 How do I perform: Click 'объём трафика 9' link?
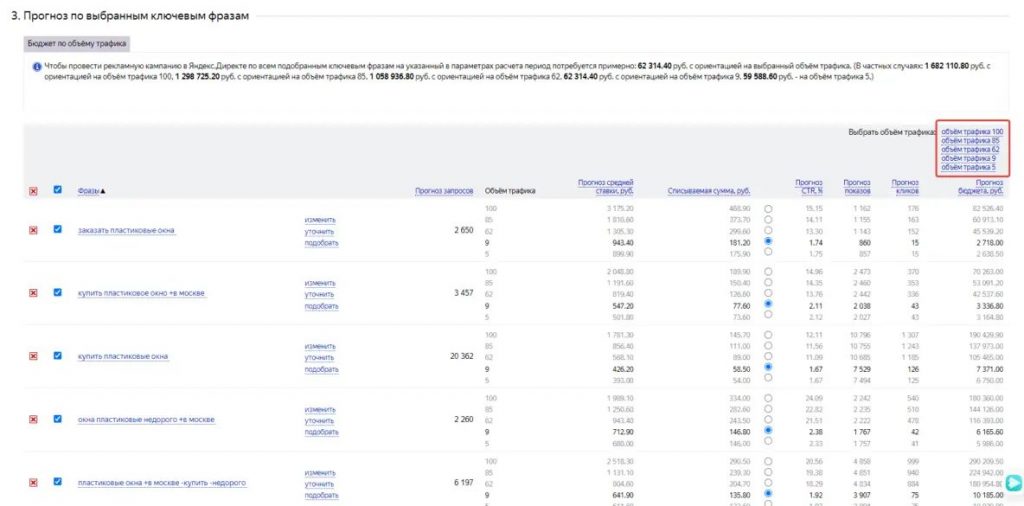(968, 158)
